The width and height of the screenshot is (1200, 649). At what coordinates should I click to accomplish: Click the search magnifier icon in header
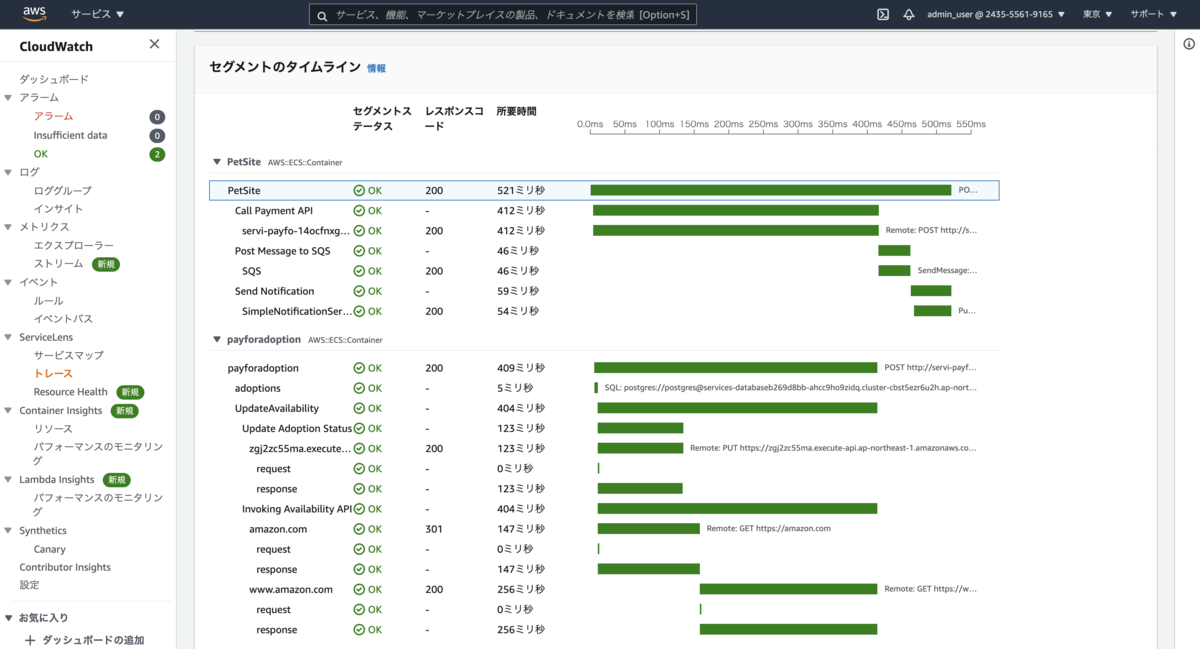pyautogui.click(x=322, y=15)
